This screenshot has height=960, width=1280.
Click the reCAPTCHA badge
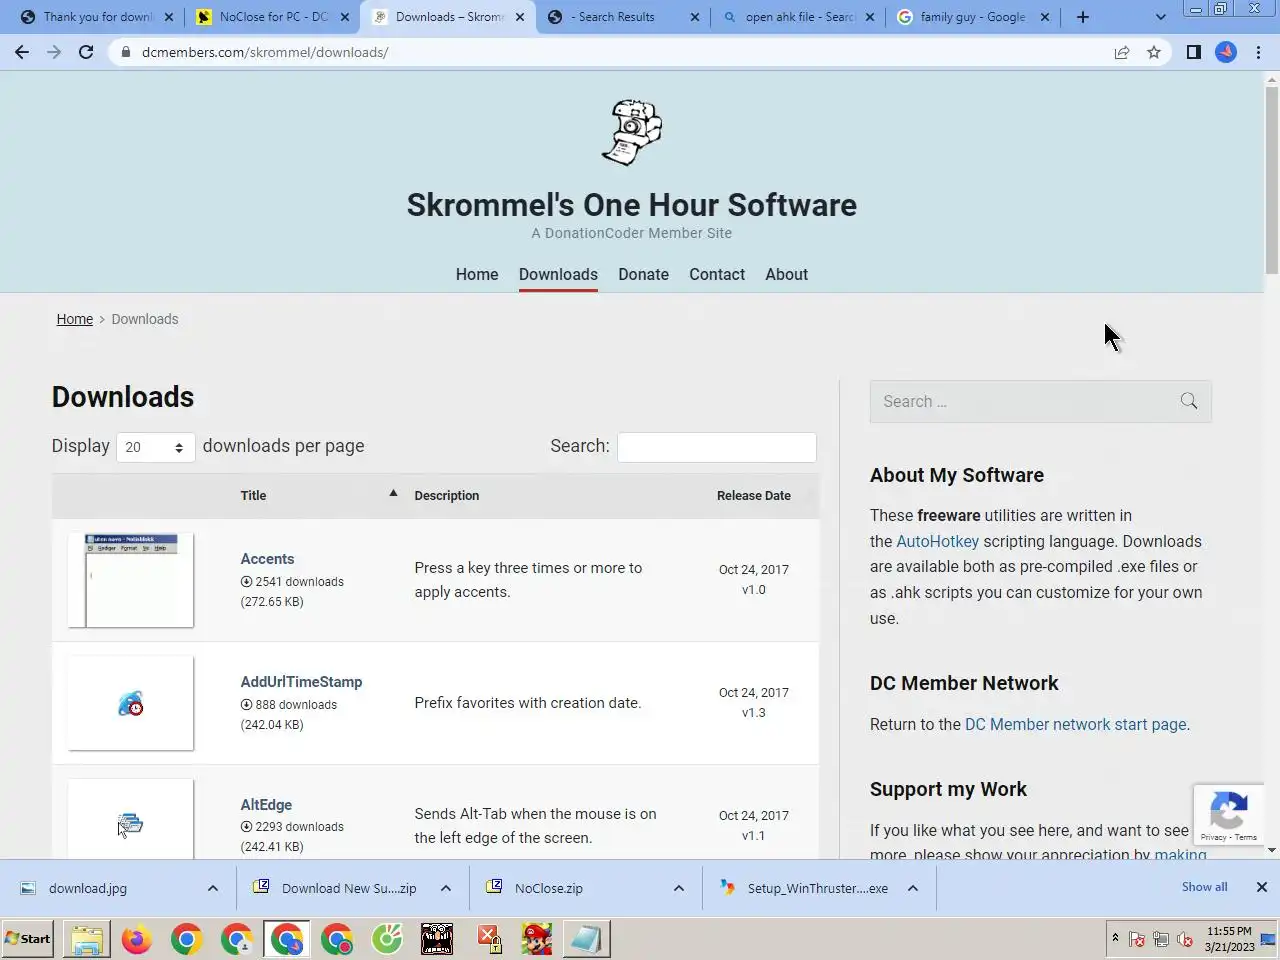click(x=1229, y=814)
